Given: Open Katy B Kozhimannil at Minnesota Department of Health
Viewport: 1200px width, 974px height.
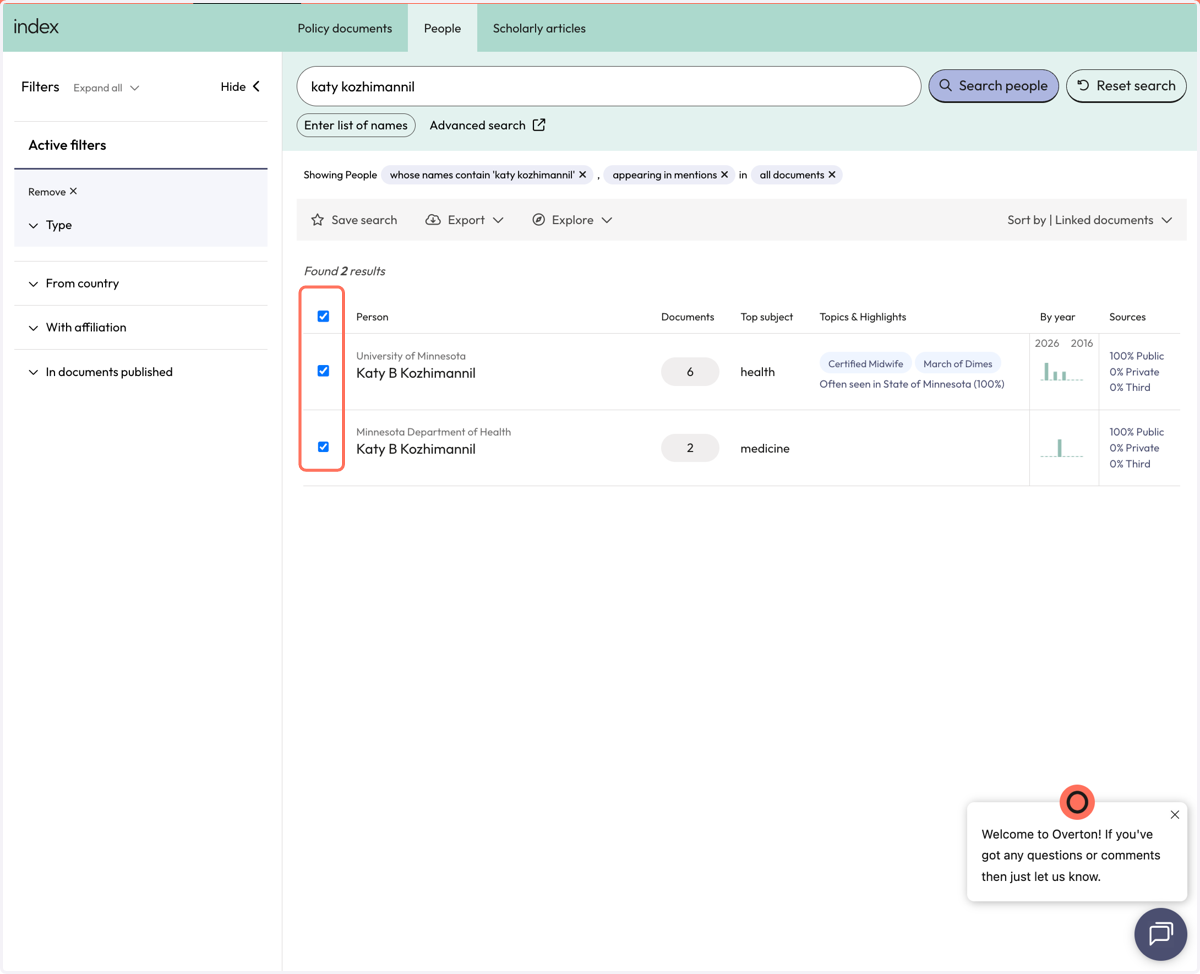Looking at the screenshot, I should tap(416, 449).
